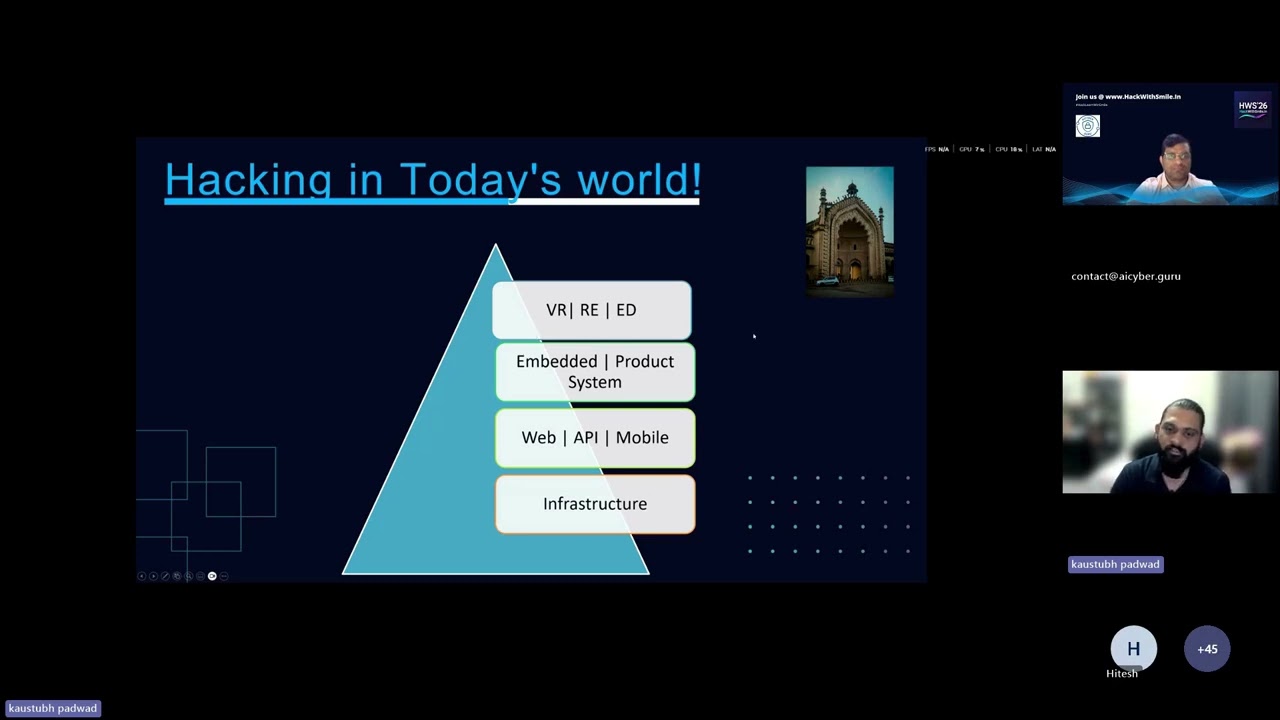Image resolution: width=1280 pixels, height=720 pixels.
Task: Activate the slideshow zoom magnifier icon
Action: 189,576
